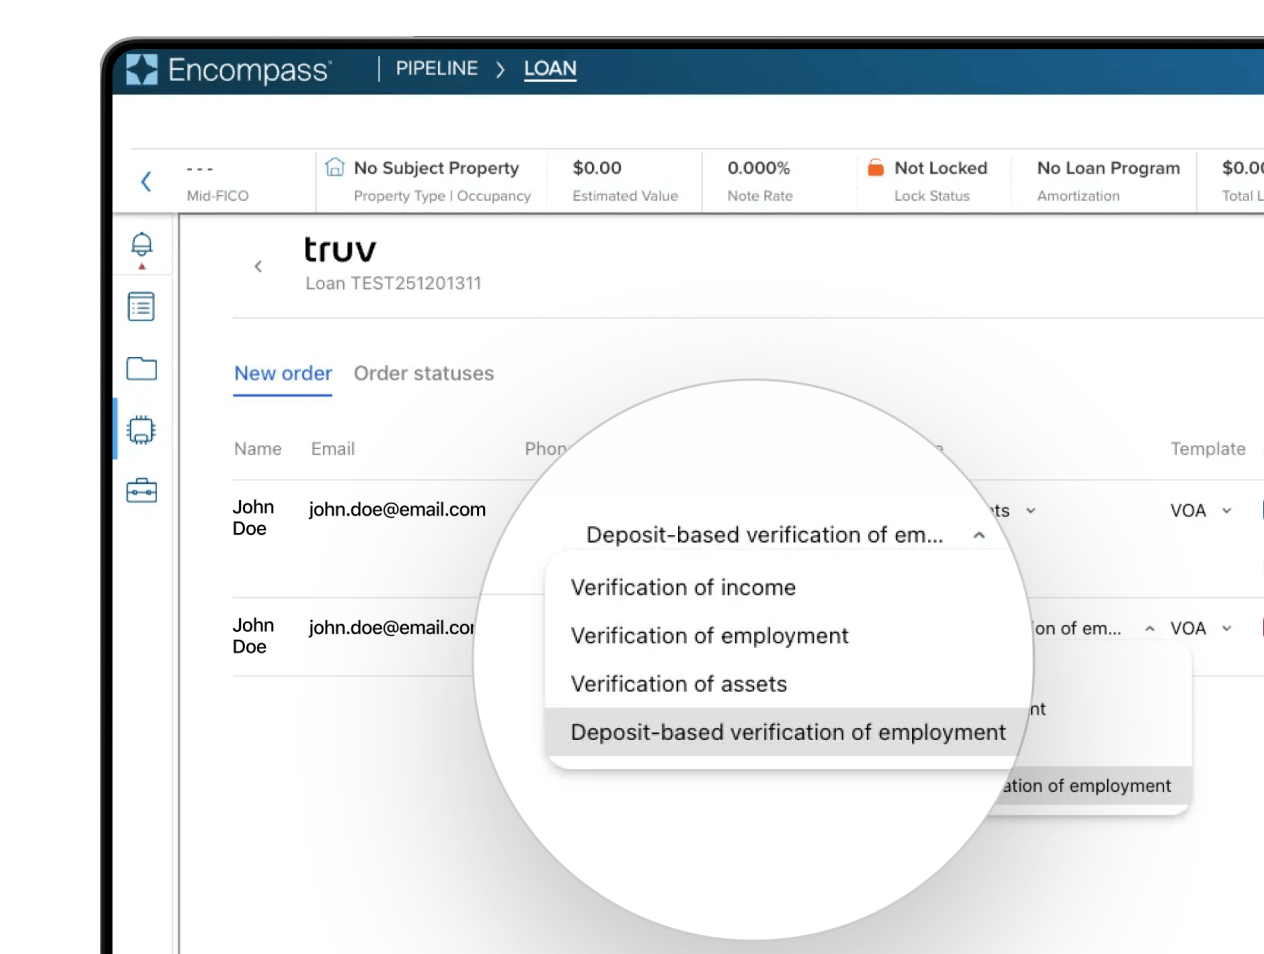Click the PIPELINE breadcrumb link
Image resolution: width=1264 pixels, height=954 pixels.
436,69
